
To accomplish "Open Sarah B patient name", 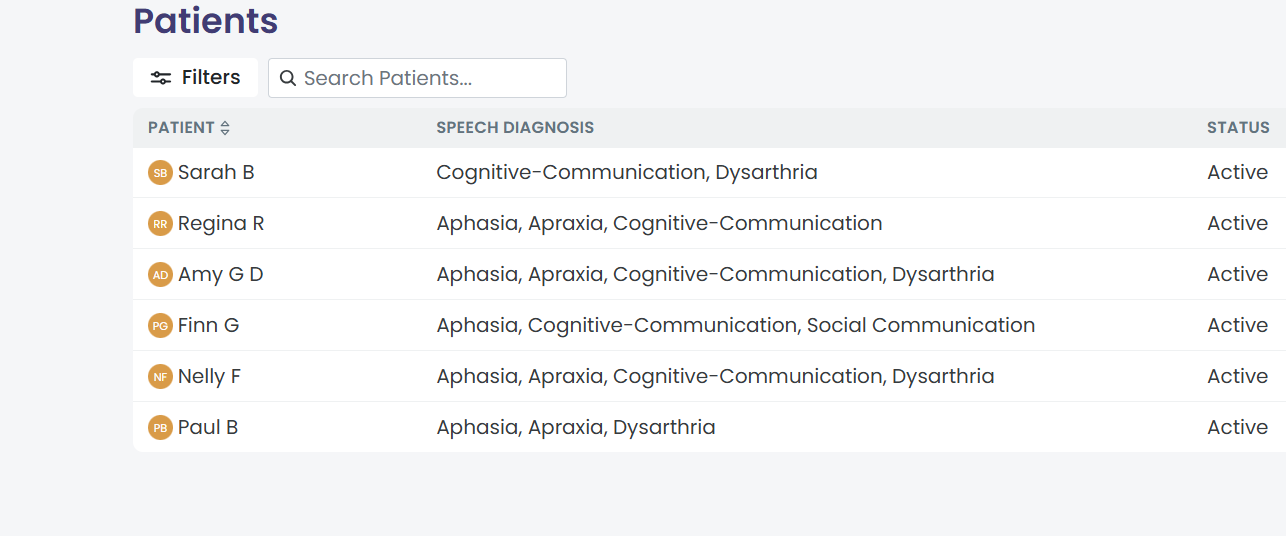I will click(216, 173).
